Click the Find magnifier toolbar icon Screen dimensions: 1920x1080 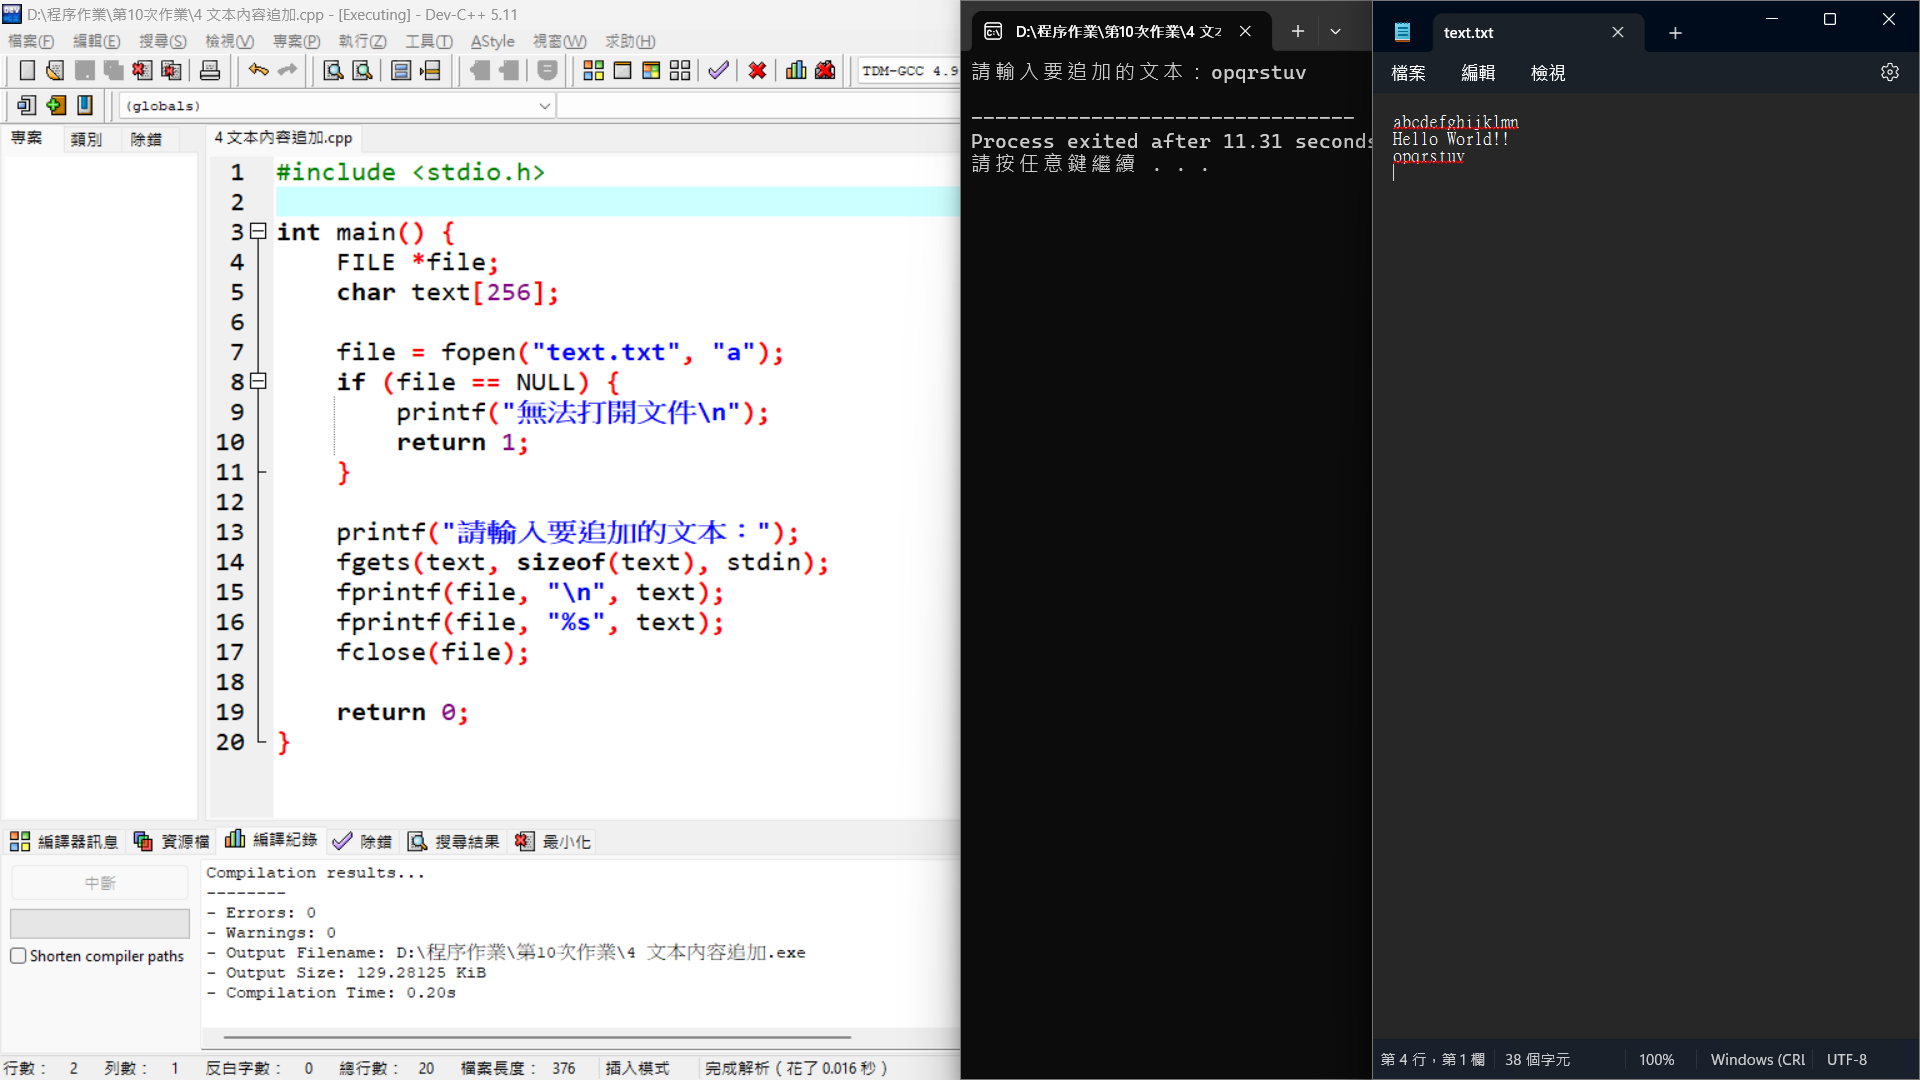tap(333, 71)
